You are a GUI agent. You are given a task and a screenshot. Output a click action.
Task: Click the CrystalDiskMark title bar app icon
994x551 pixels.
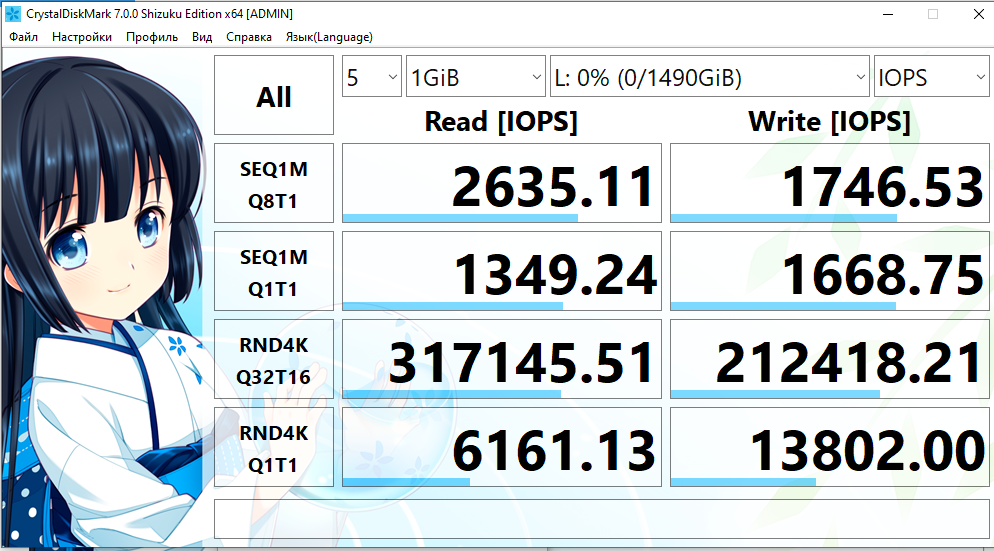[13, 13]
